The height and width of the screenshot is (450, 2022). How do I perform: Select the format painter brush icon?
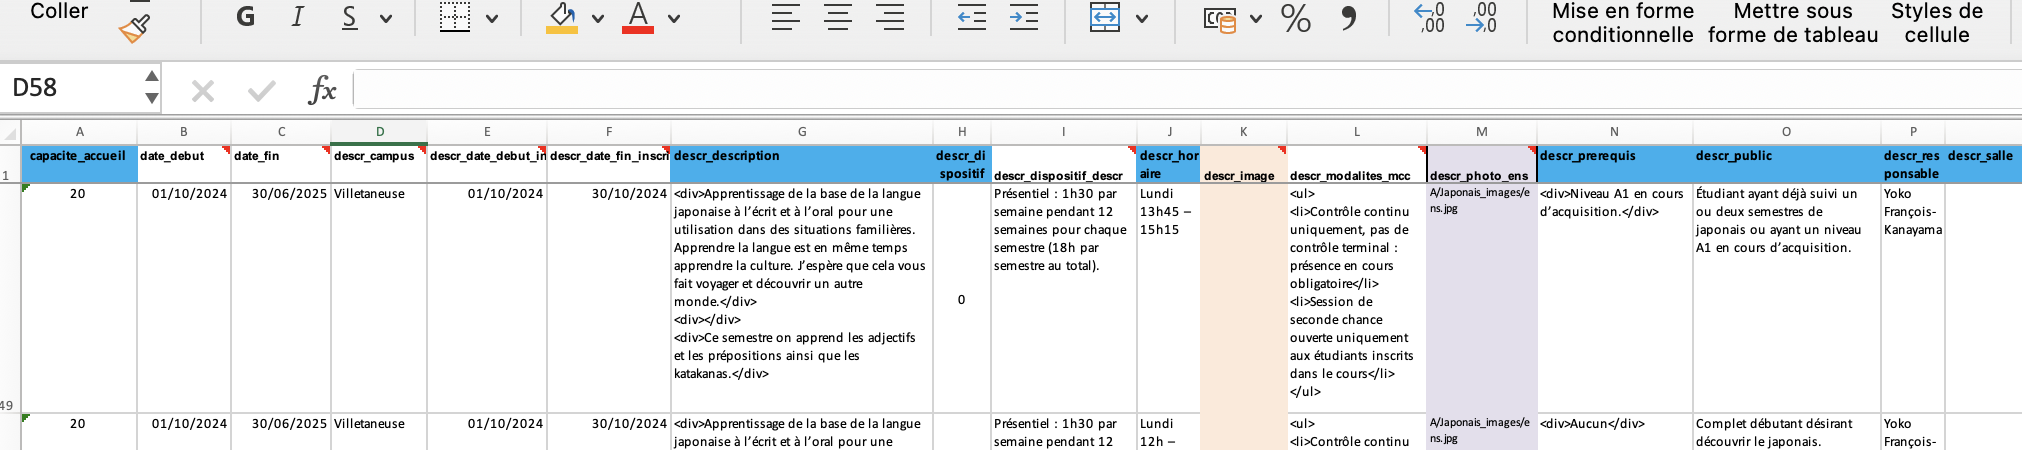click(135, 26)
